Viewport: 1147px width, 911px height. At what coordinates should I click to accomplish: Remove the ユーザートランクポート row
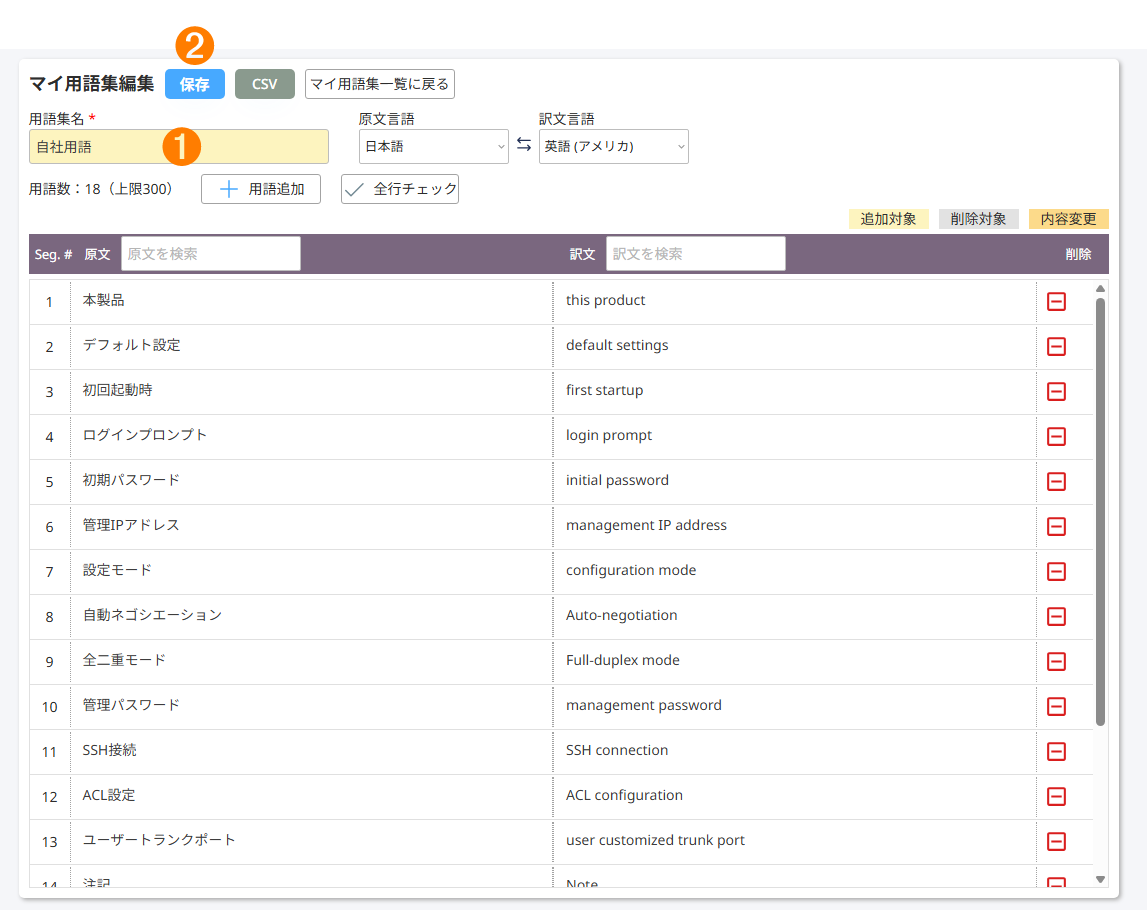point(1056,841)
